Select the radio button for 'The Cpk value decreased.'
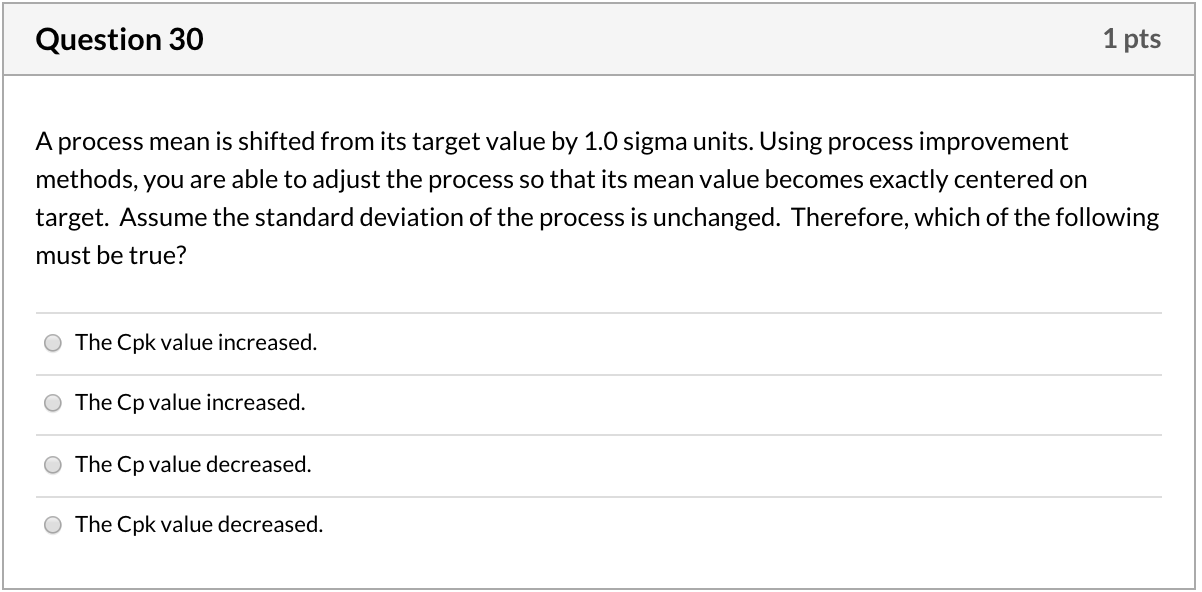This screenshot has width=1202, height=592. 52,524
